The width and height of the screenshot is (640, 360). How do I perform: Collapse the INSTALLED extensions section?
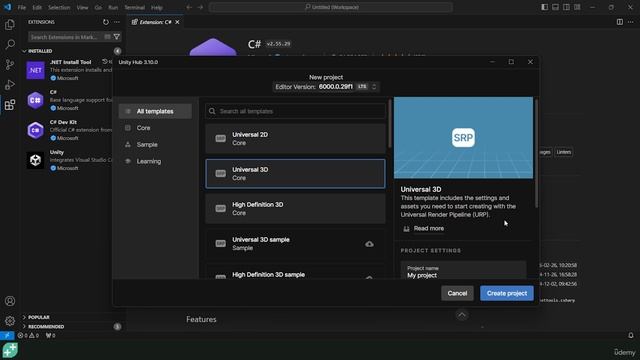(x=40, y=51)
